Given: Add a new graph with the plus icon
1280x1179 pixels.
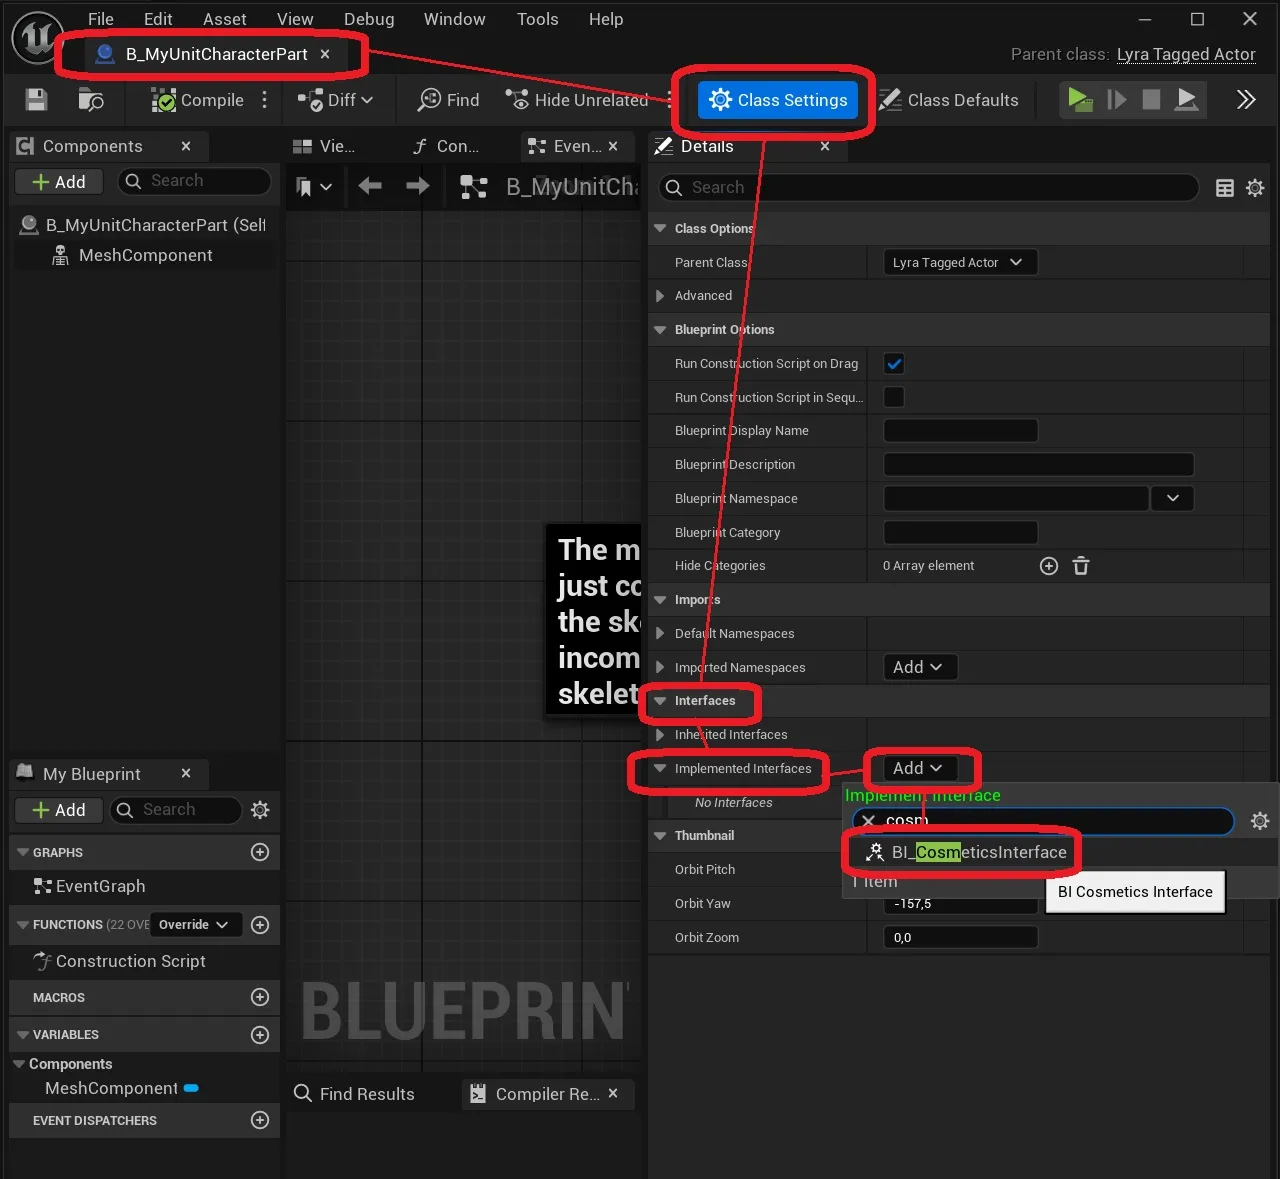Looking at the screenshot, I should [x=260, y=852].
